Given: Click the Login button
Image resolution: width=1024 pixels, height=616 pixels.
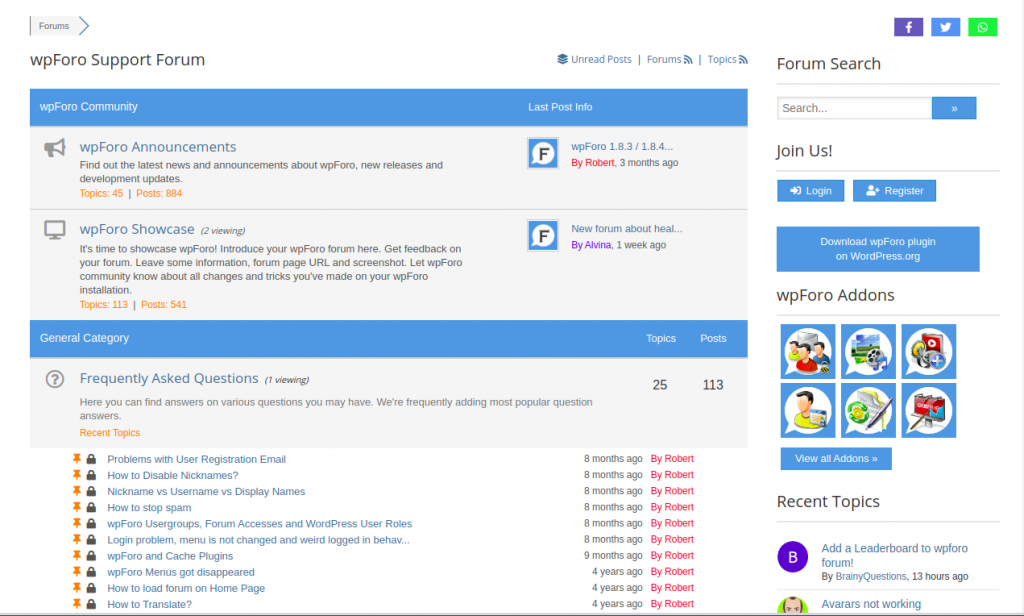Looking at the screenshot, I should 810,191.
